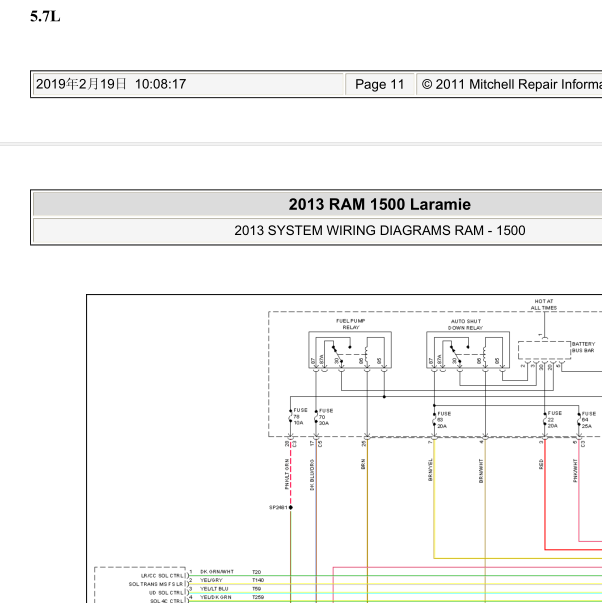This screenshot has height=603, width=602.
Task: Click the "FUSE 64 25A" label
Action: pyautogui.click(x=589, y=420)
